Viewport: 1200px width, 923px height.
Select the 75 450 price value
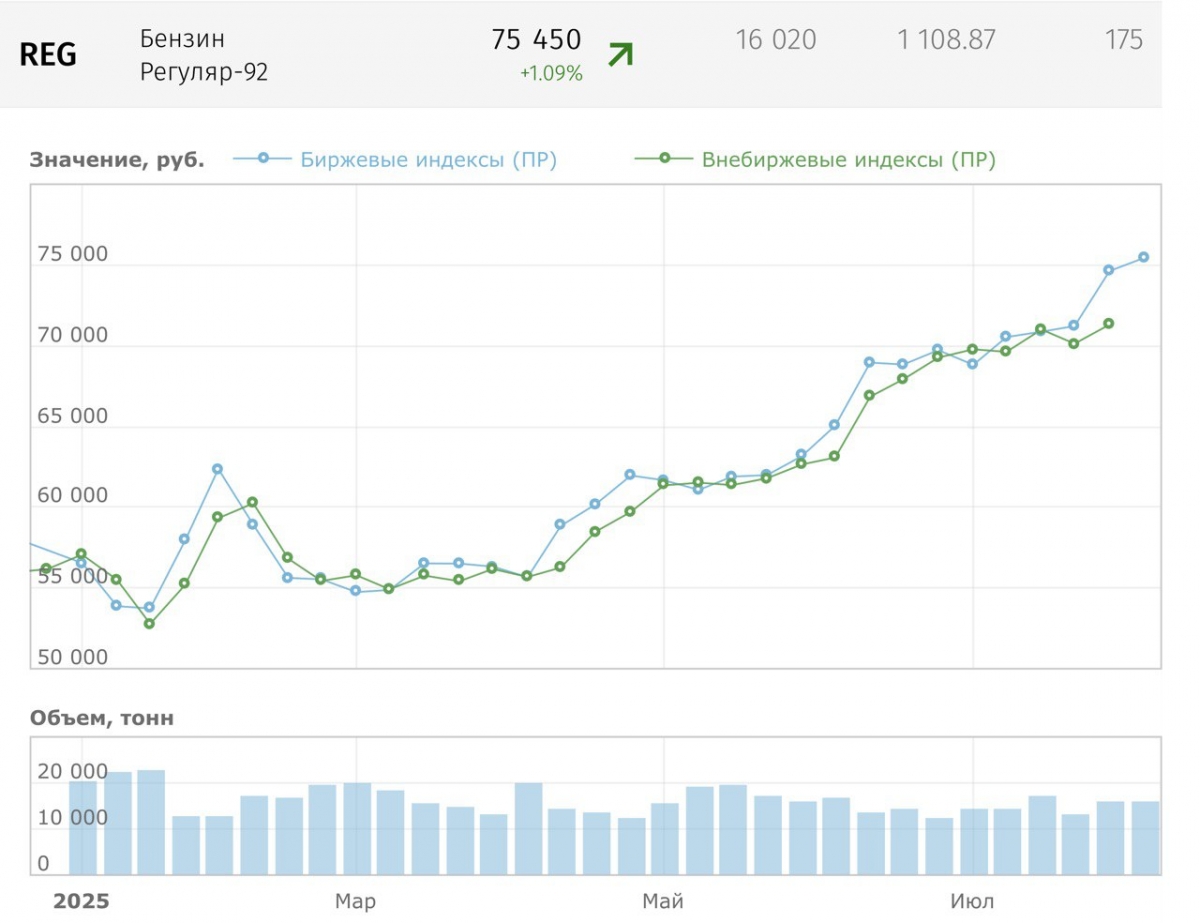pos(536,40)
